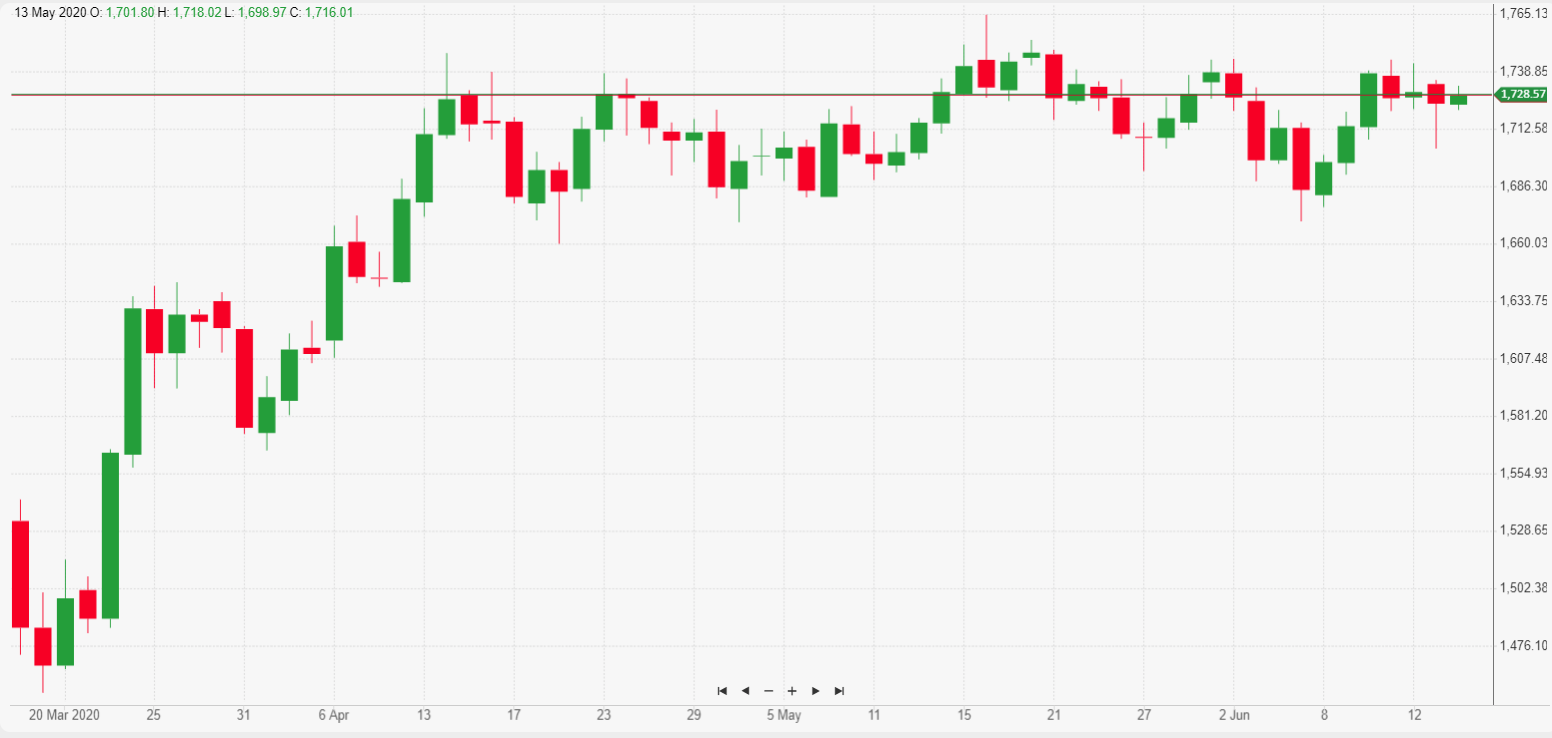Jump to first chart bar
Screen dimensions: 1552x738
[x=722, y=691]
